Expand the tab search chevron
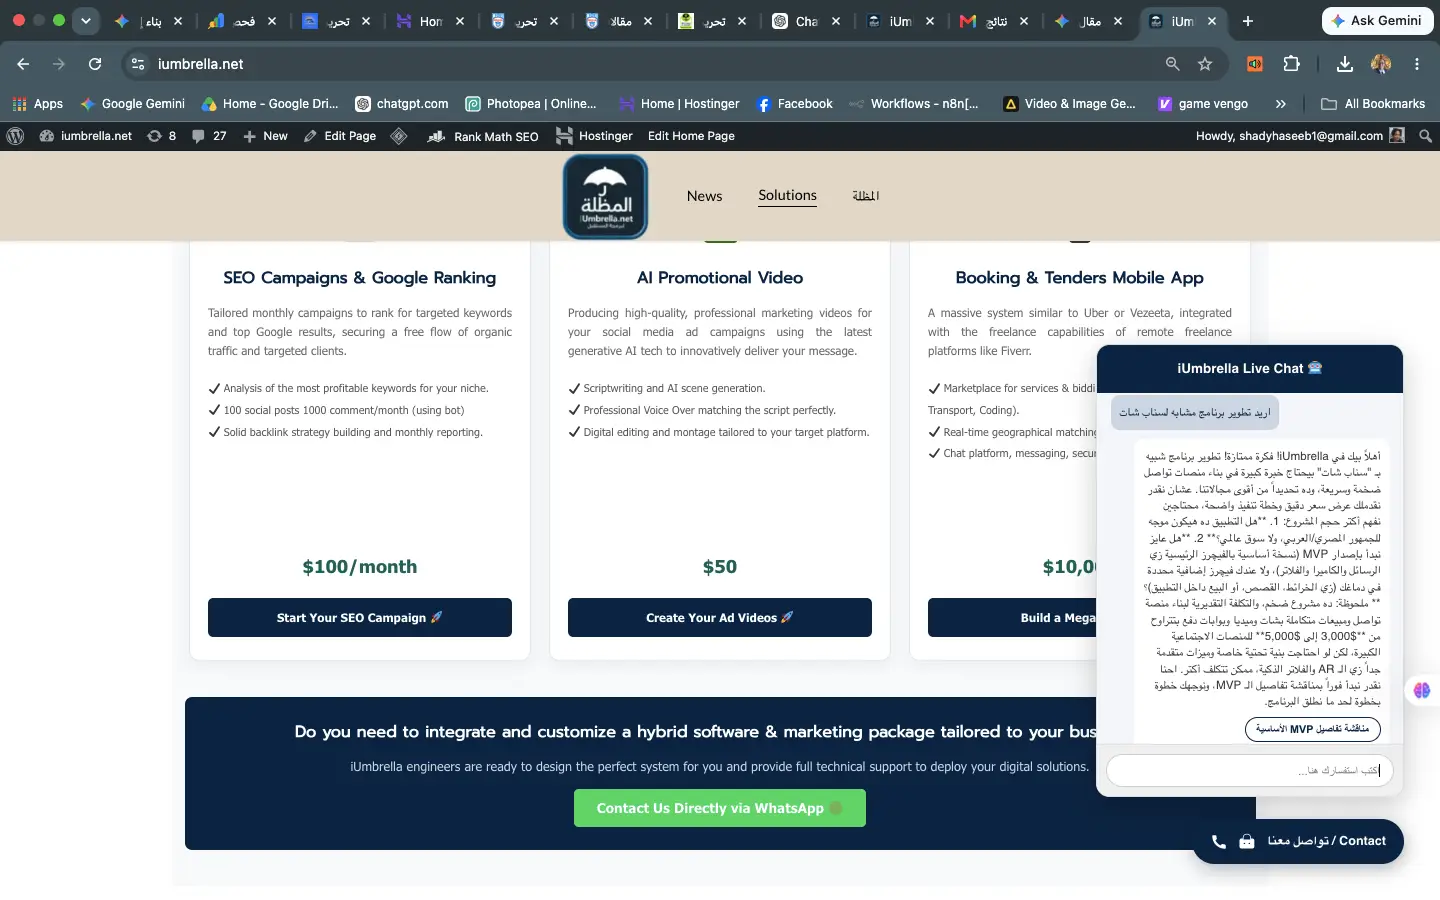The height and width of the screenshot is (900, 1440). click(x=86, y=21)
